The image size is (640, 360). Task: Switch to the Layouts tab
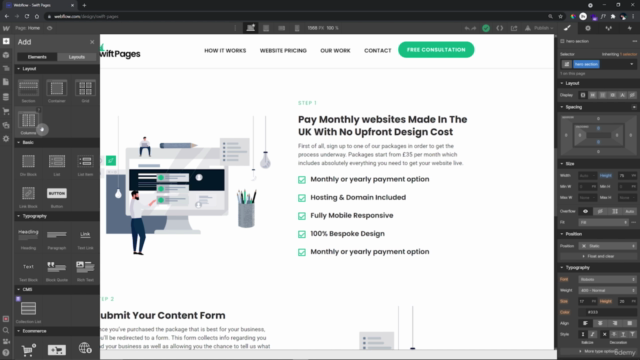[x=77, y=57]
